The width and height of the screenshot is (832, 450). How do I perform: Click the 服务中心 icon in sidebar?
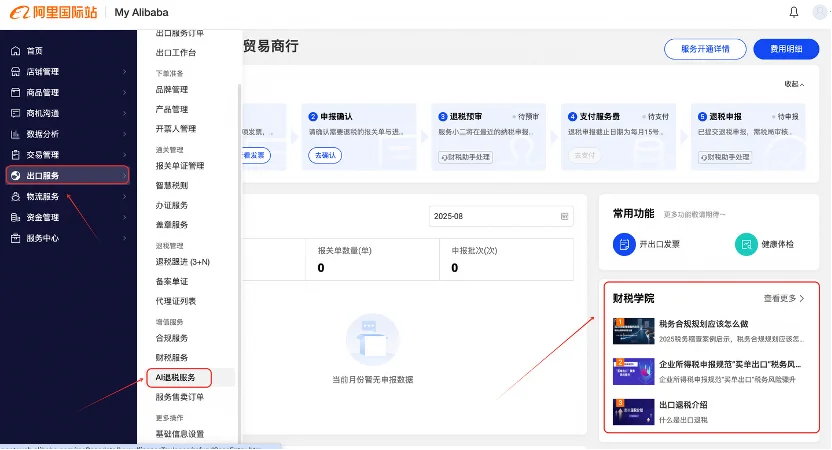click(x=15, y=238)
